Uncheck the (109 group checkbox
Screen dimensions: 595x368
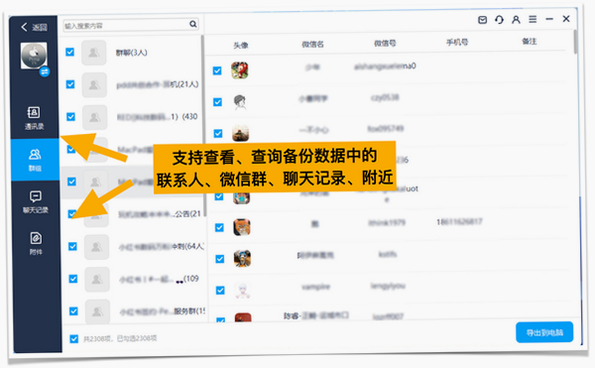[x=73, y=279]
